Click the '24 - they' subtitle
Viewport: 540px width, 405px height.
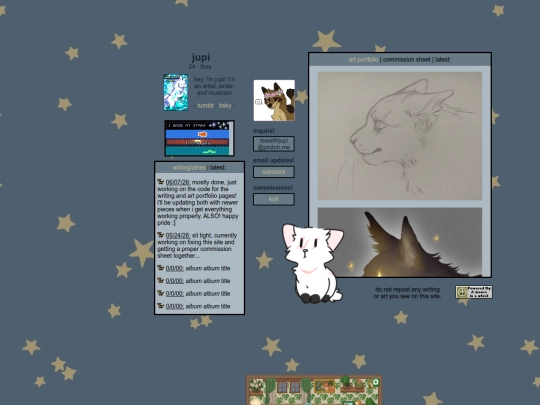point(200,66)
